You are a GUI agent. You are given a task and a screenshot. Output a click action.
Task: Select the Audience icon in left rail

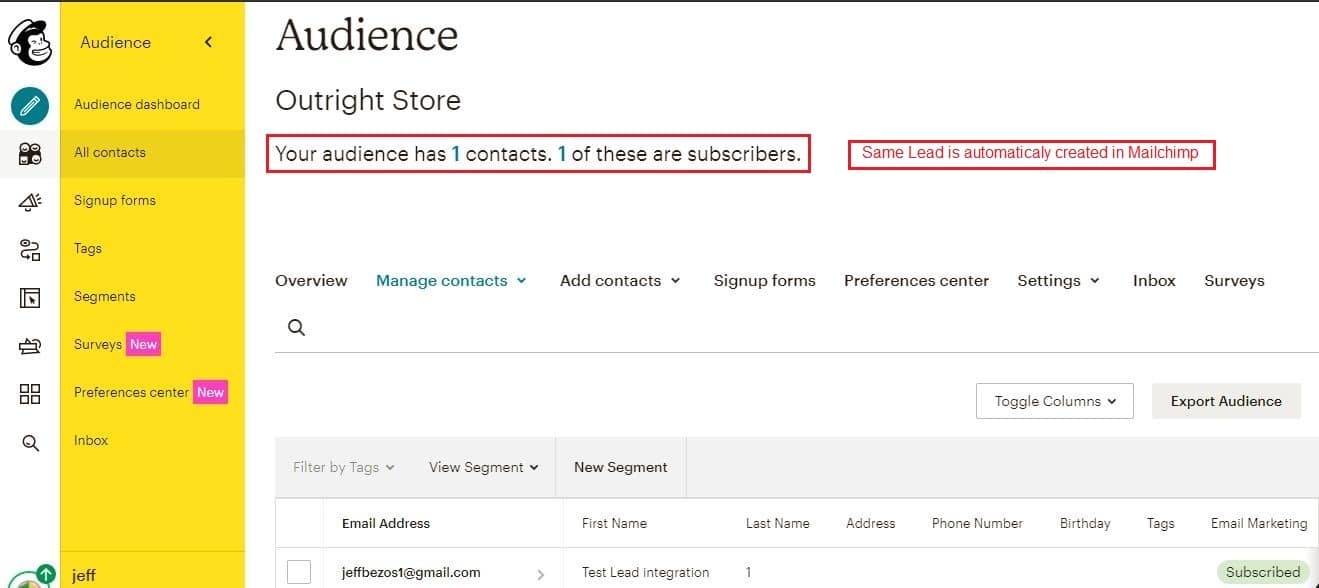click(x=30, y=153)
